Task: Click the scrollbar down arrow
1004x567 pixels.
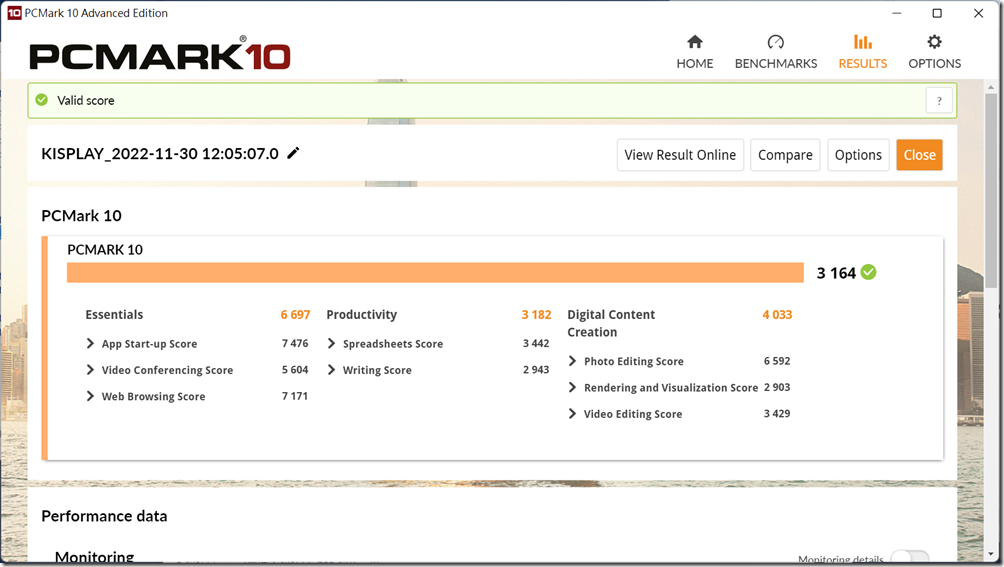Action: pyautogui.click(x=991, y=554)
